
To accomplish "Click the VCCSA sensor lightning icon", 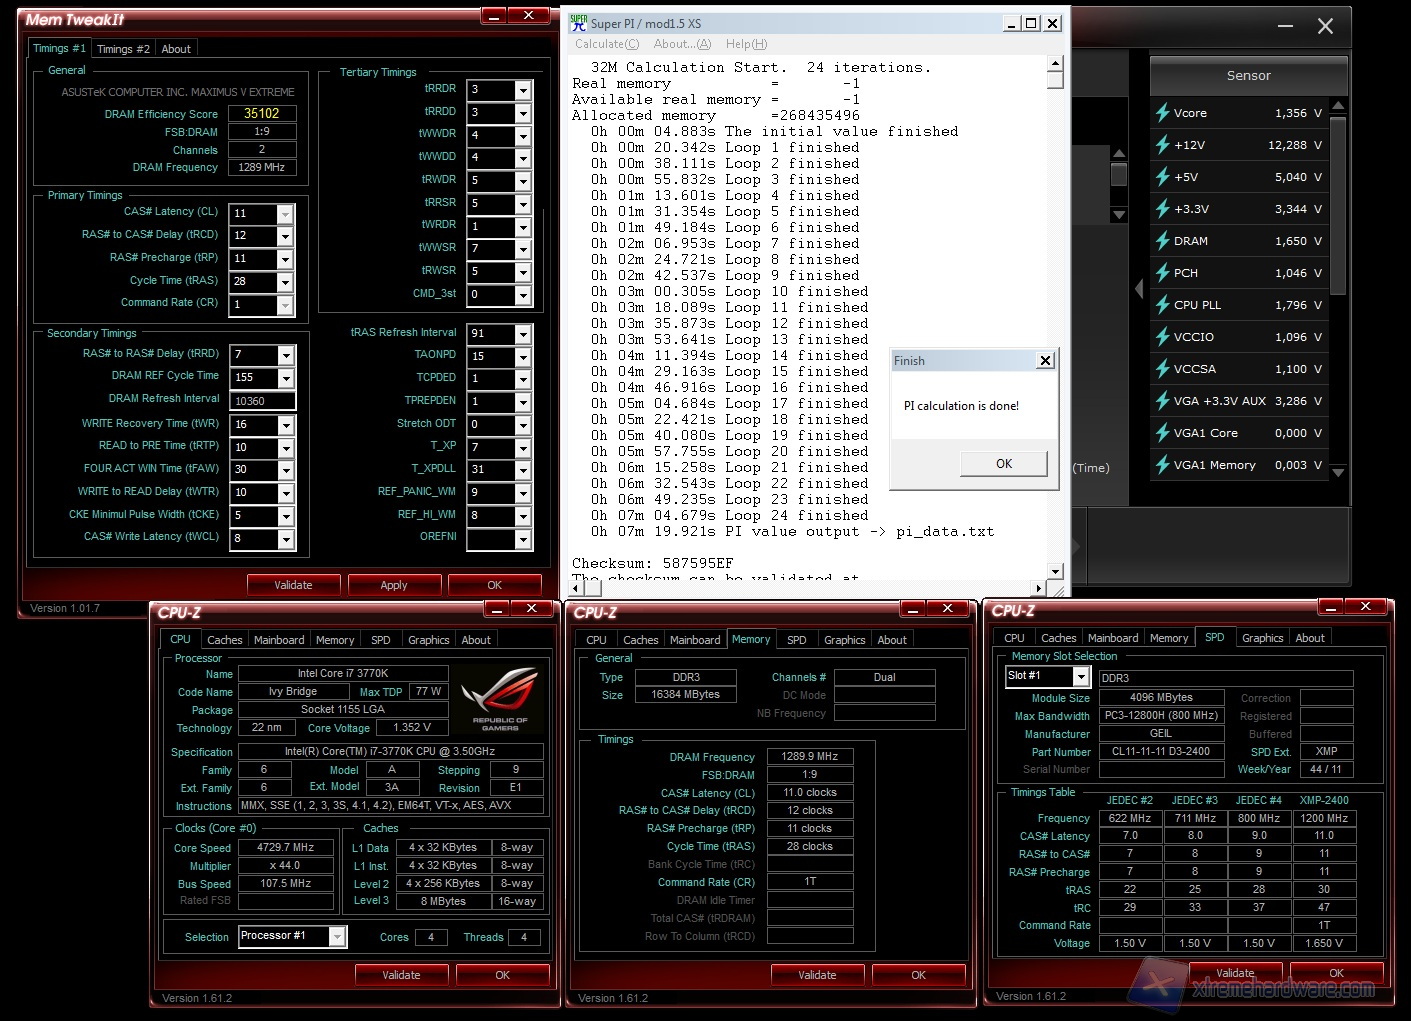I will [x=1162, y=369].
